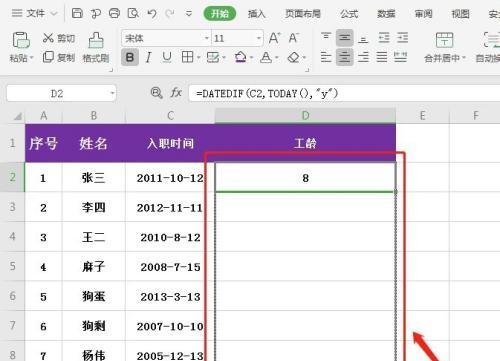Redo the last undone action
This screenshot has width=500, height=361.
170,14
